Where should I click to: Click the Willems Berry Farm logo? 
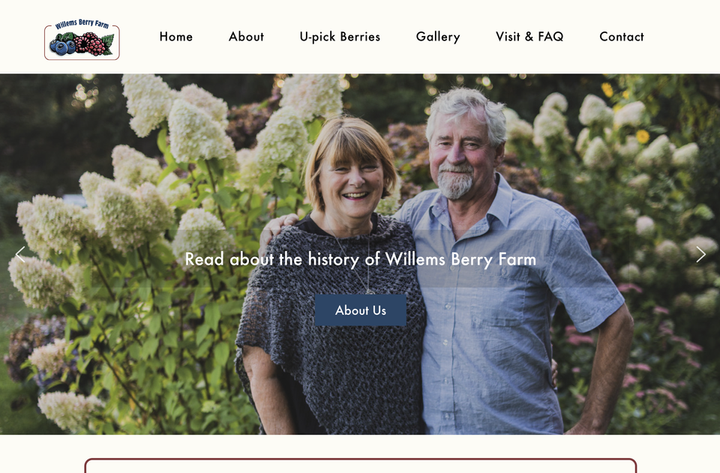tap(82, 39)
